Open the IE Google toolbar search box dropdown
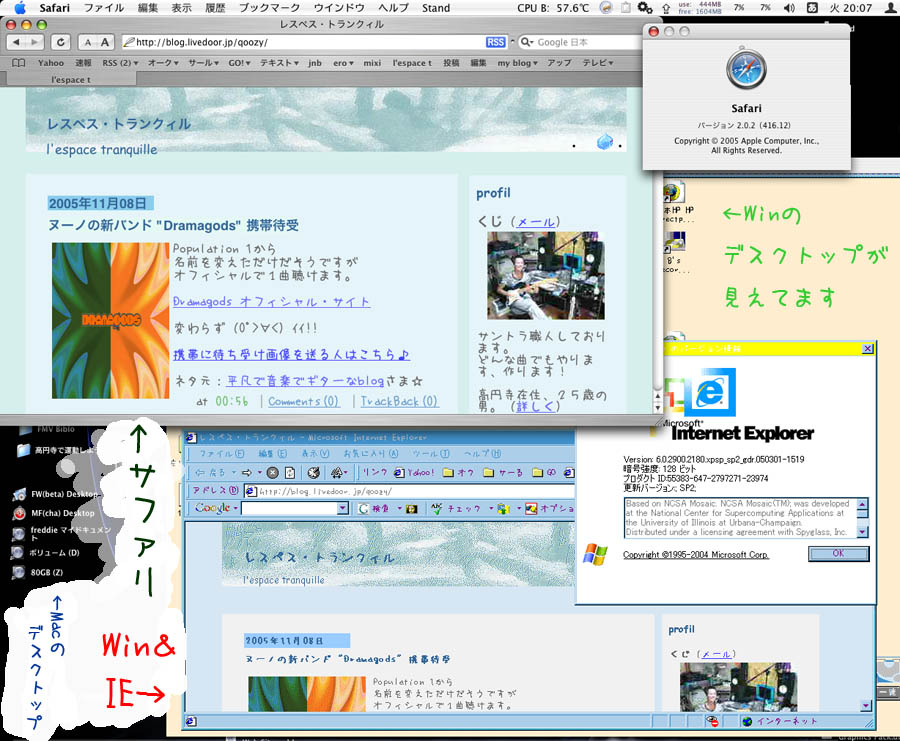Viewport: 900px width, 741px height. pos(343,509)
